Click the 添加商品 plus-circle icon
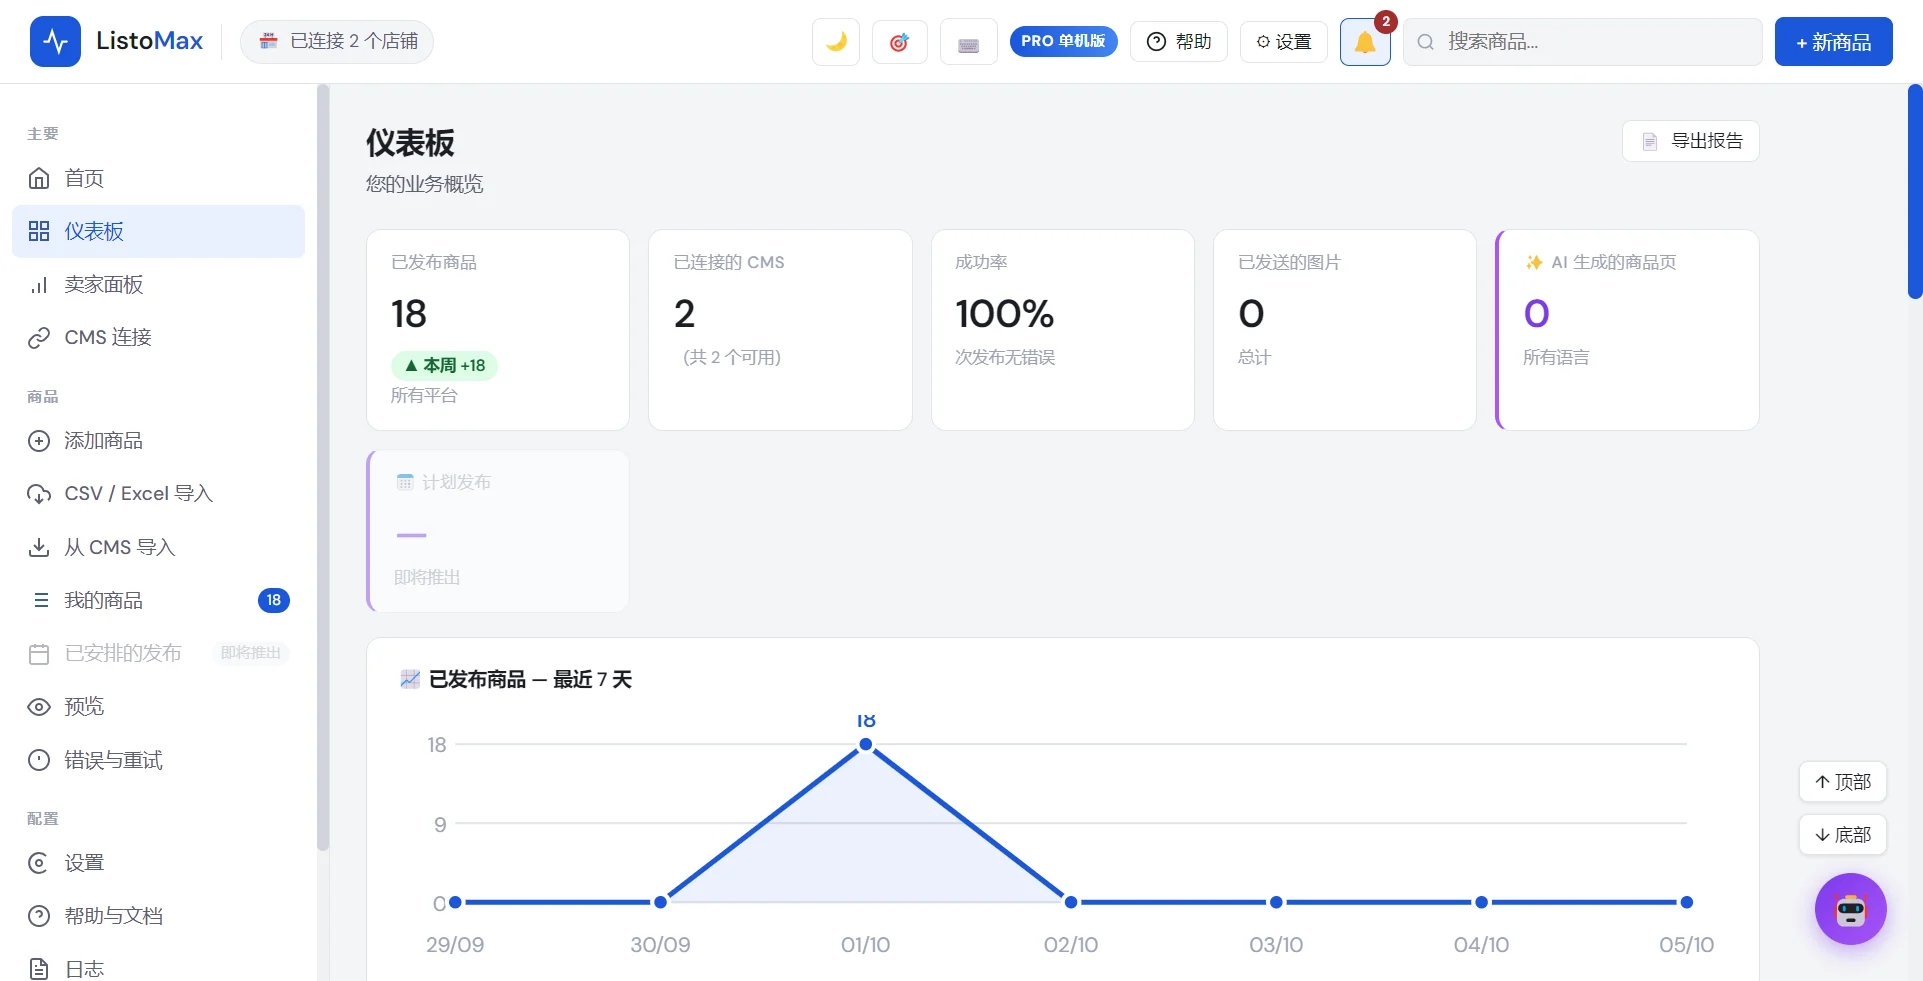Image resolution: width=1923 pixels, height=981 pixels. coord(39,441)
